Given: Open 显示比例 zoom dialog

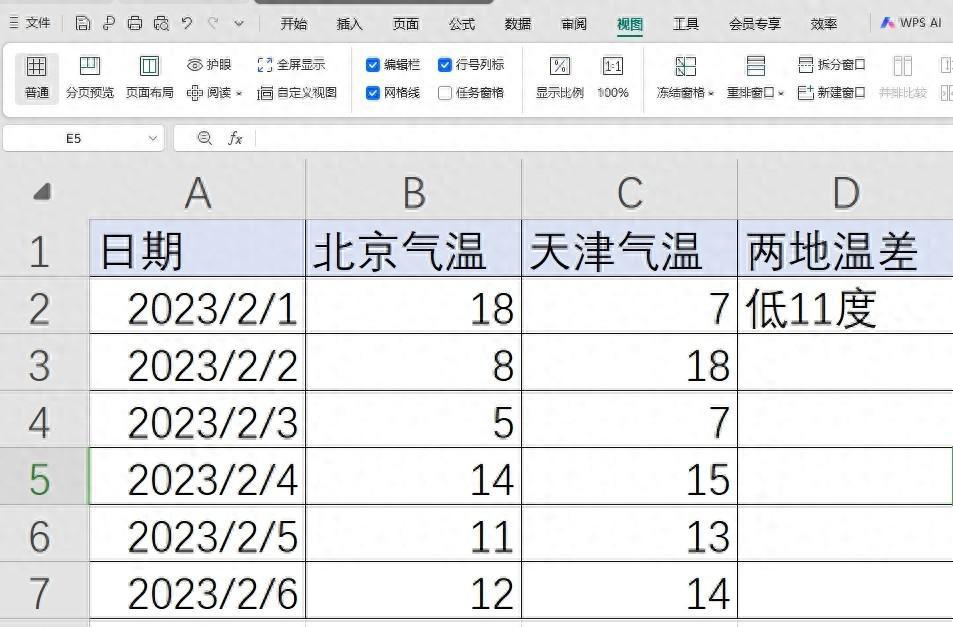Looking at the screenshot, I should click(560, 78).
